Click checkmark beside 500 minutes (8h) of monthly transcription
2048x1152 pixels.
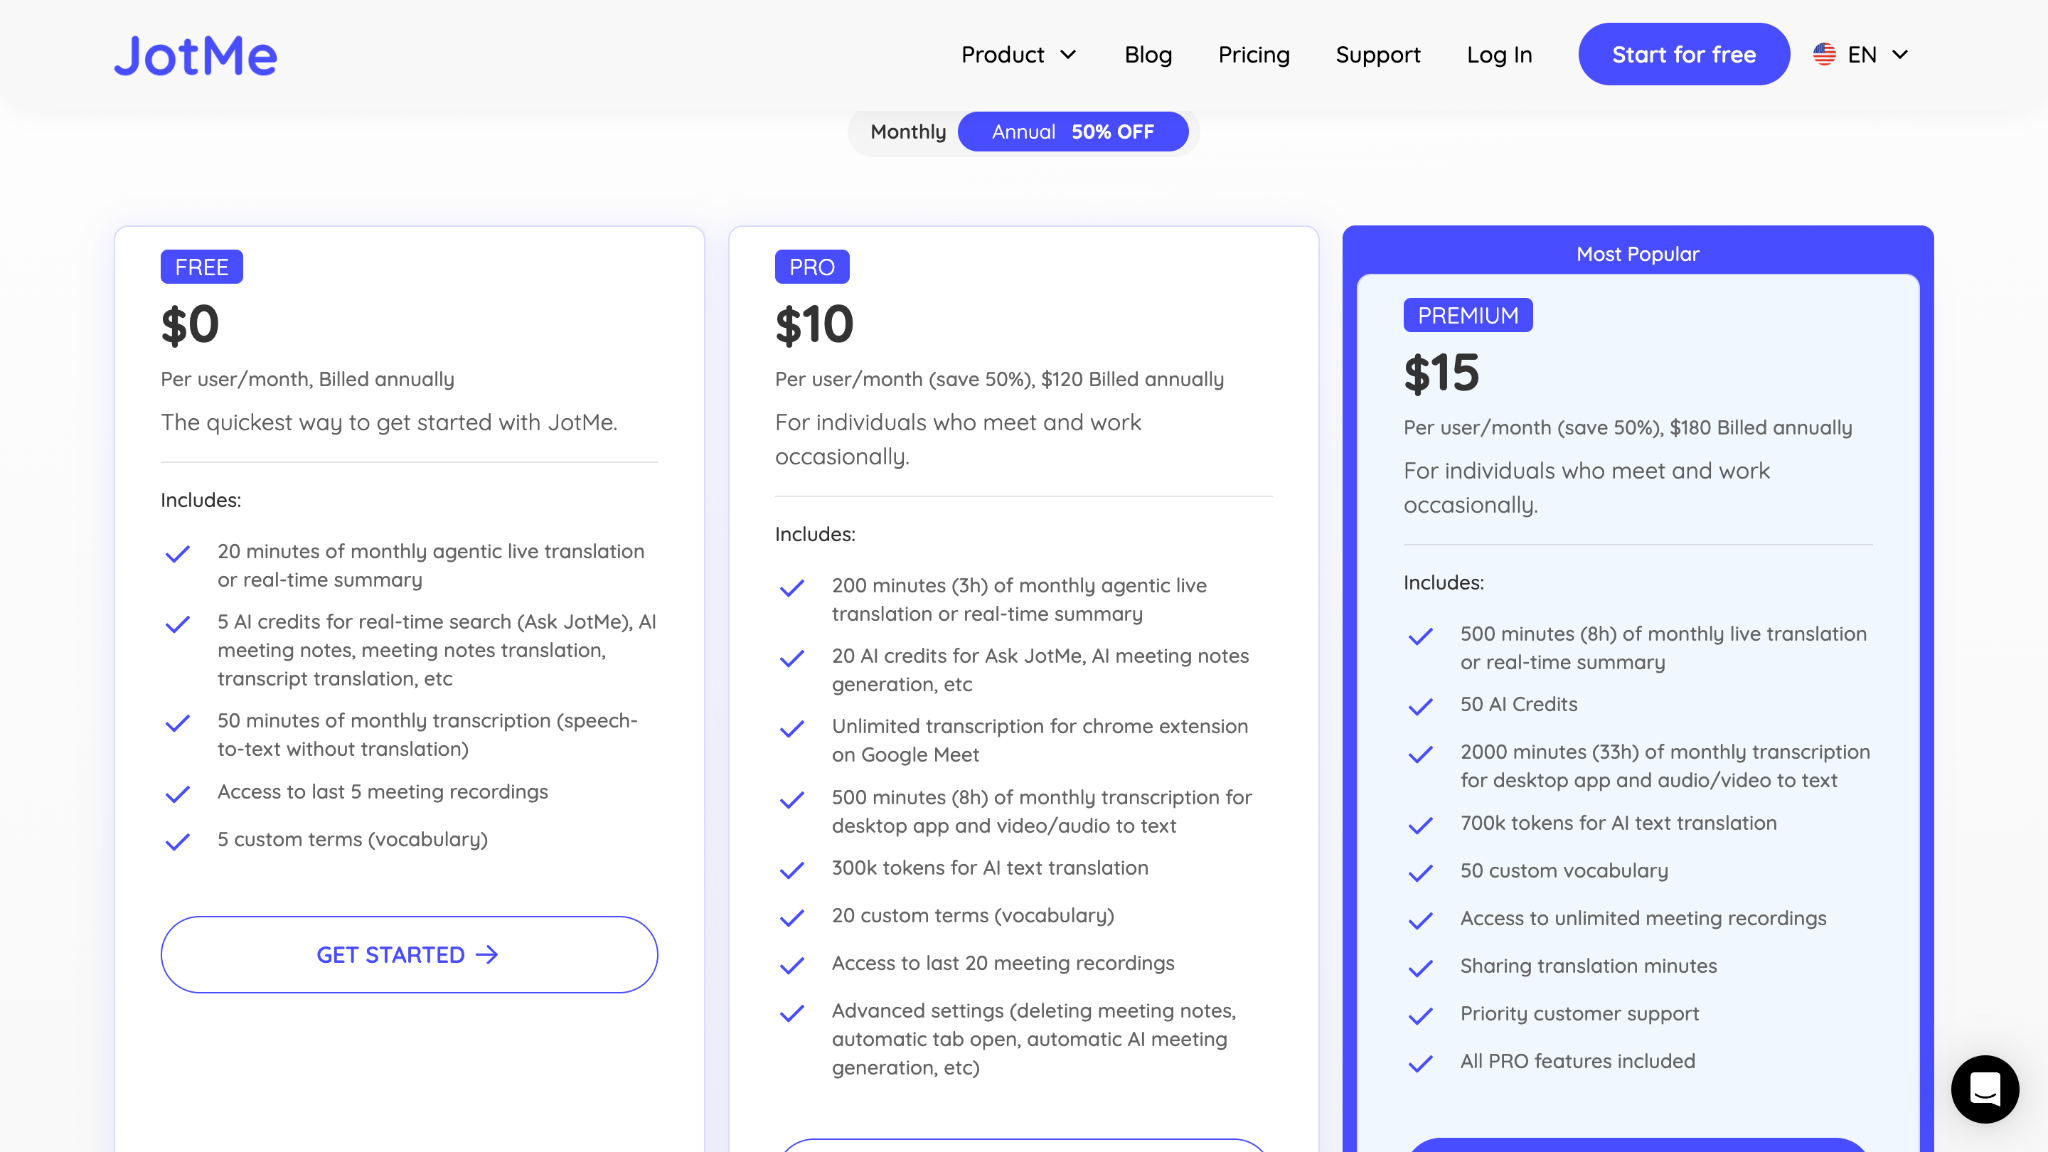(x=792, y=801)
